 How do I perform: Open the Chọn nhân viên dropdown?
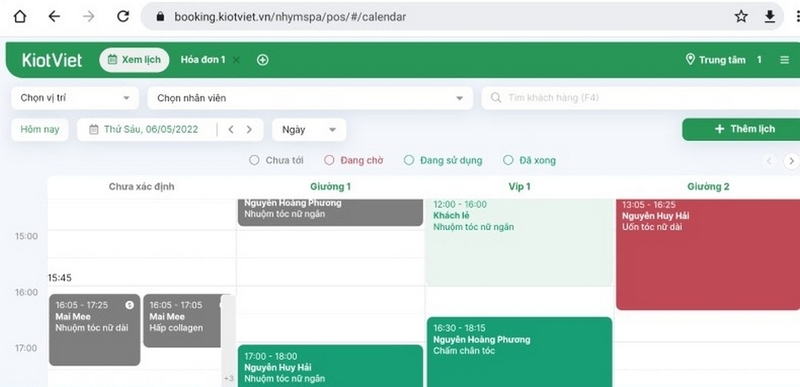310,98
